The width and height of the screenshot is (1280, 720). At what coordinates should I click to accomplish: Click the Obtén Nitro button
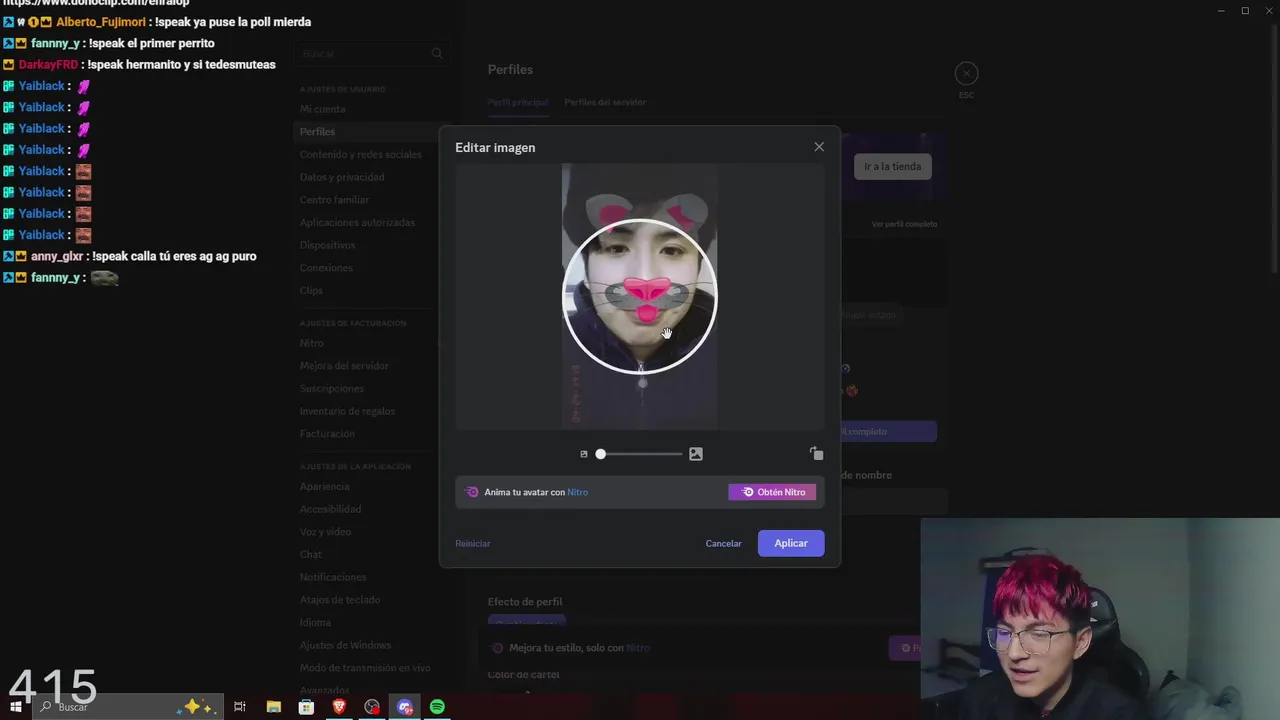(772, 492)
